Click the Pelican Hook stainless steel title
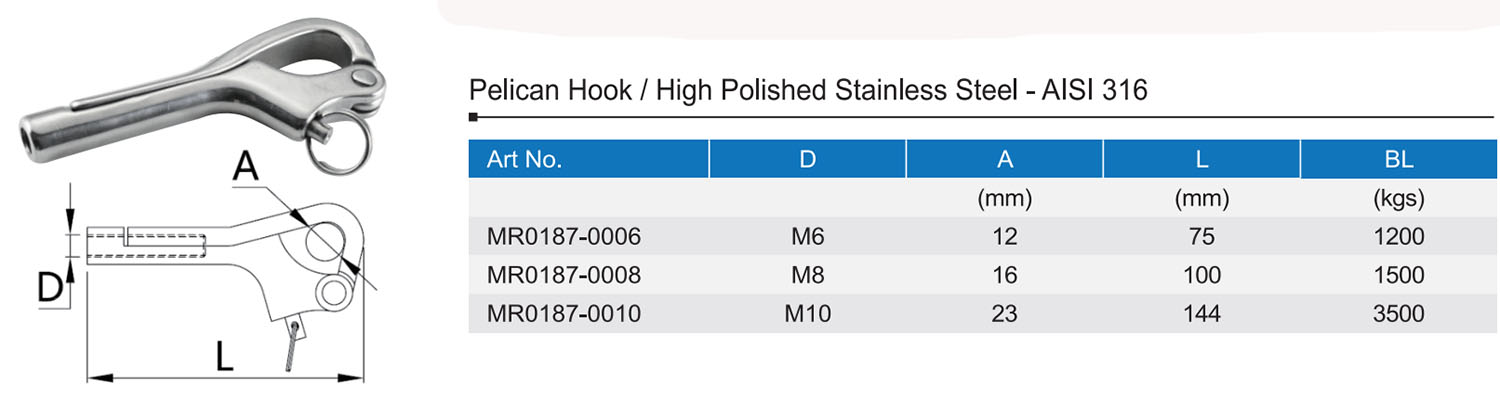1500x401 pixels. pyautogui.click(x=808, y=91)
